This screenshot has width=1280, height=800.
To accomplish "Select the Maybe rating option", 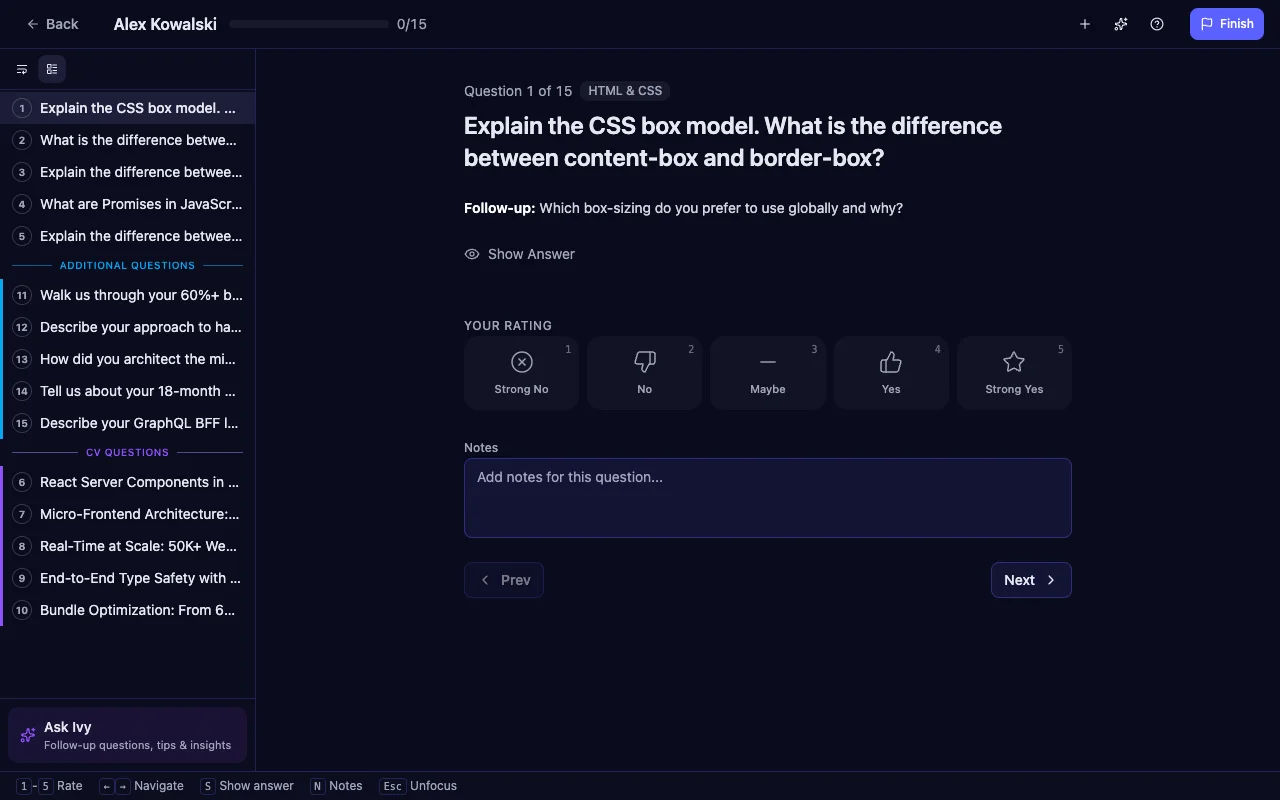I will pos(767,373).
